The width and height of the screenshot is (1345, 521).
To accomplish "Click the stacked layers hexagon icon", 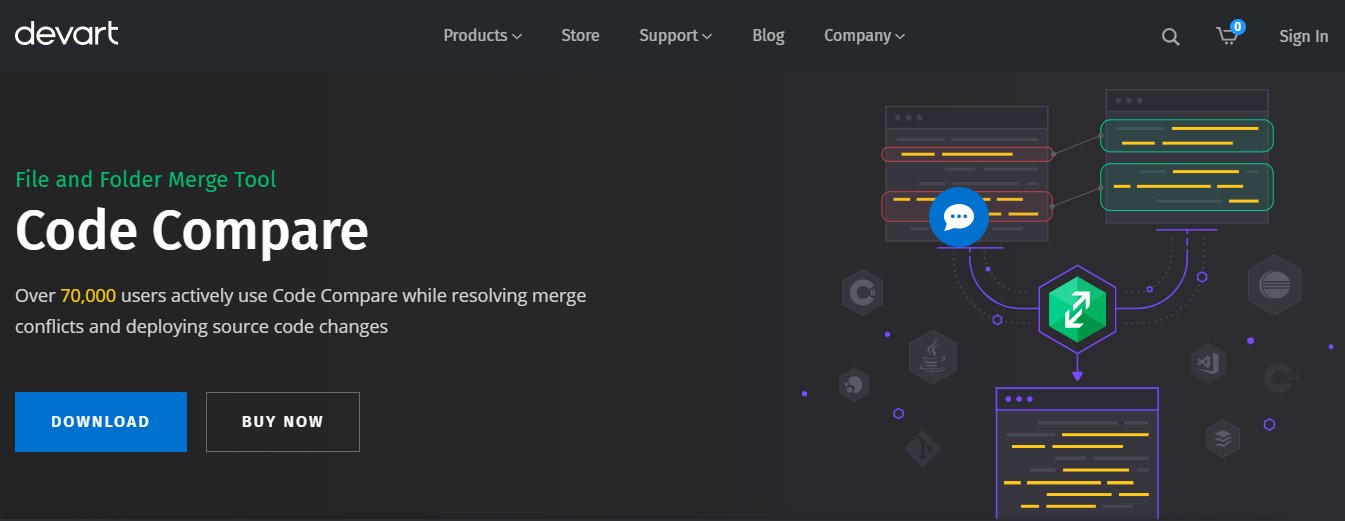I will point(1222,438).
